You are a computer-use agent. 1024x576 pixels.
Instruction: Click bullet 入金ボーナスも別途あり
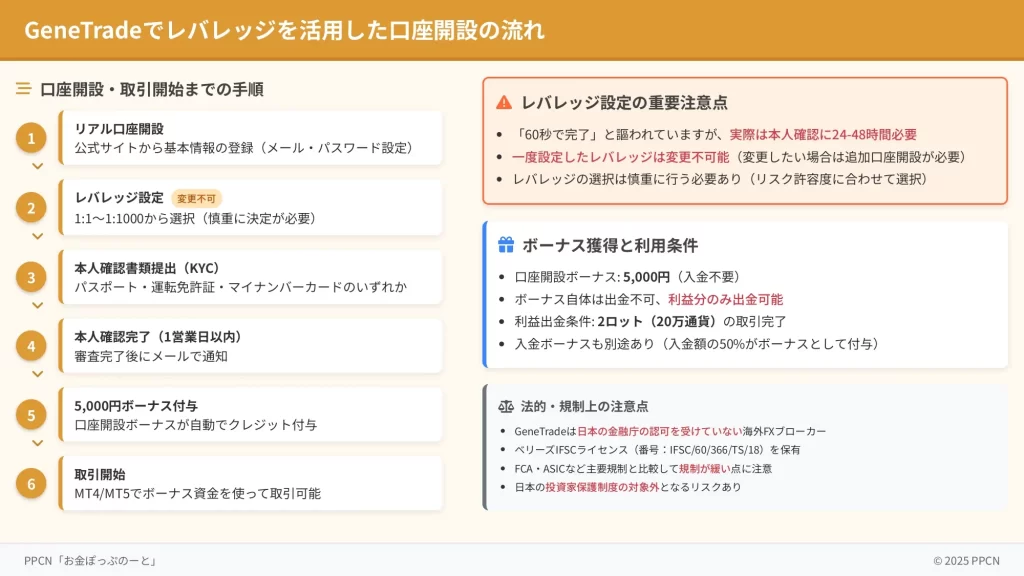pos(699,344)
